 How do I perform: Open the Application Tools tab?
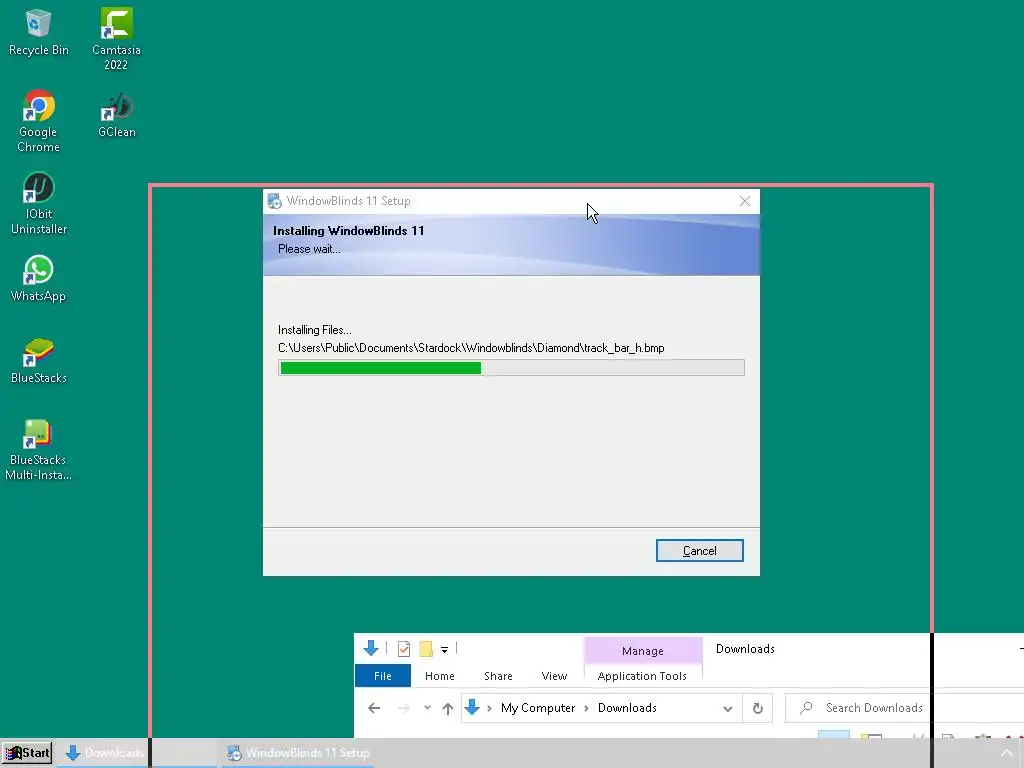click(x=642, y=676)
